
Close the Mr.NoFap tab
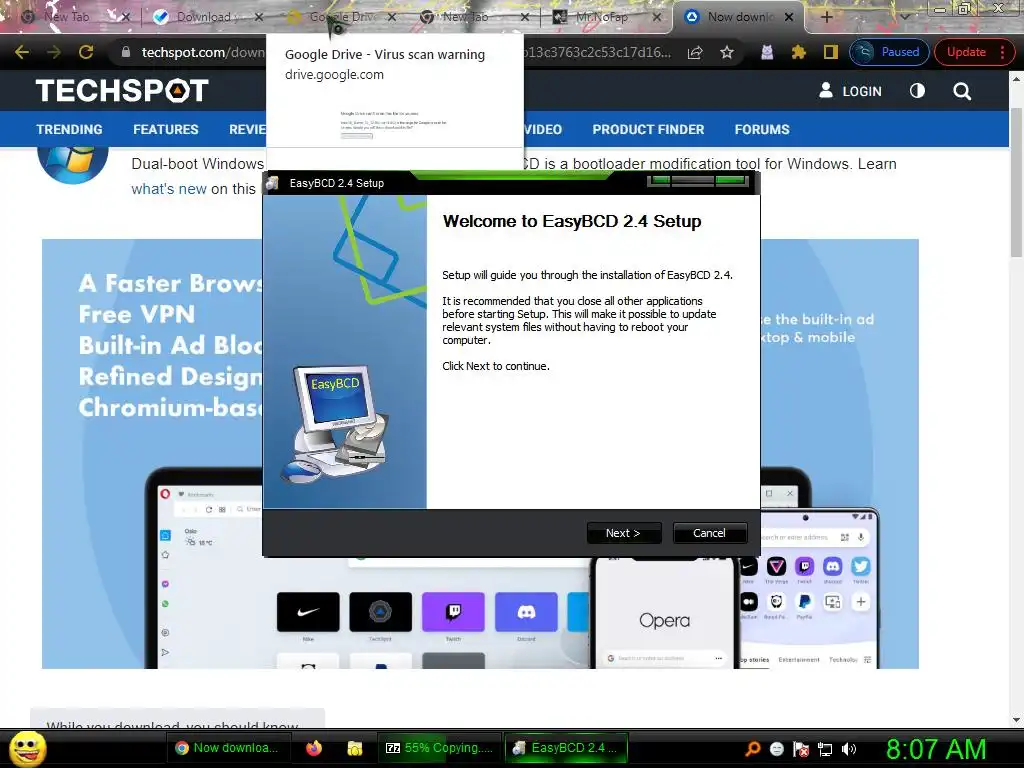657,17
